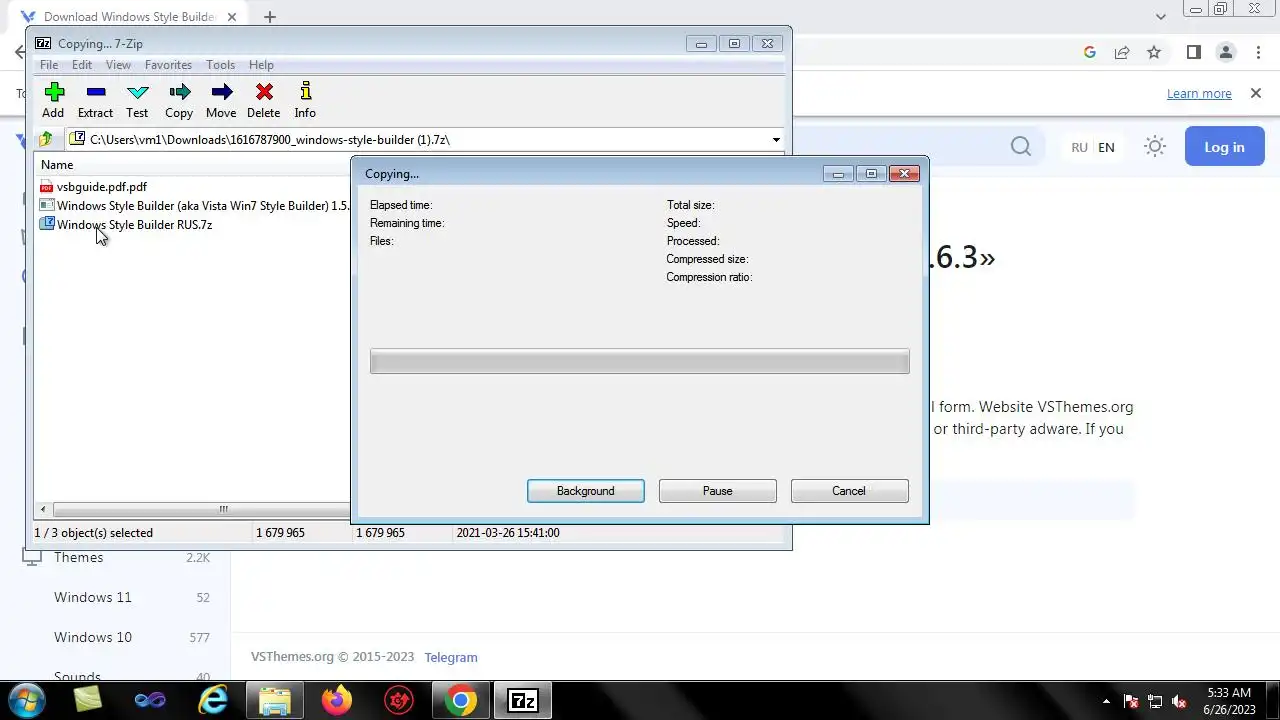1280x720 pixels.
Task: Click the website search magnifier icon
Action: tap(1021, 147)
